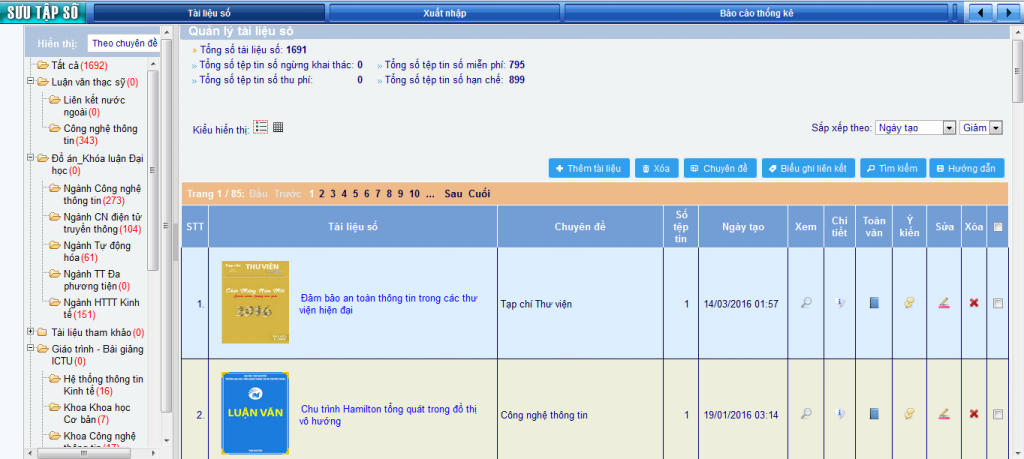
Task: Open link Chu trình Hamilton tổng quát
Action: click(x=389, y=415)
